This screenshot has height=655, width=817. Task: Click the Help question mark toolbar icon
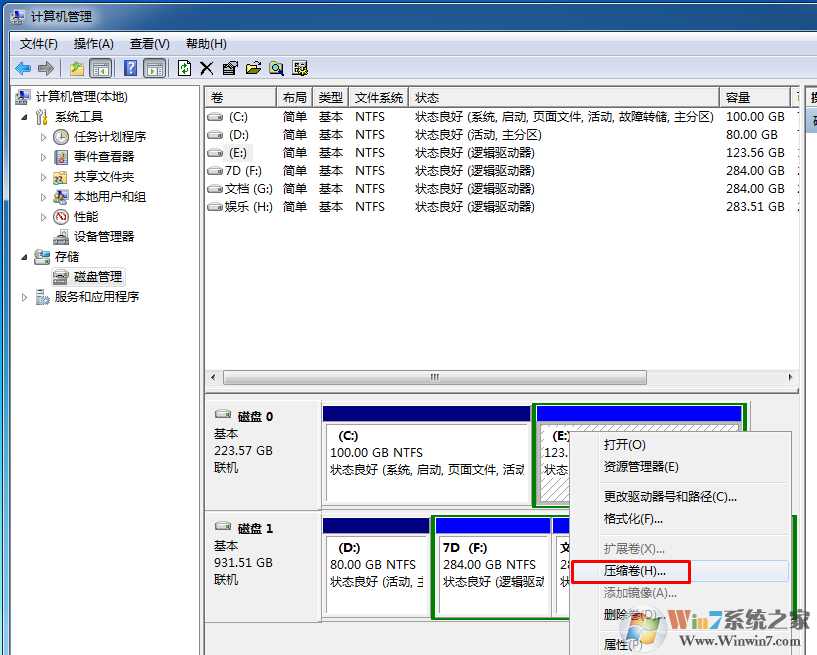click(x=130, y=68)
